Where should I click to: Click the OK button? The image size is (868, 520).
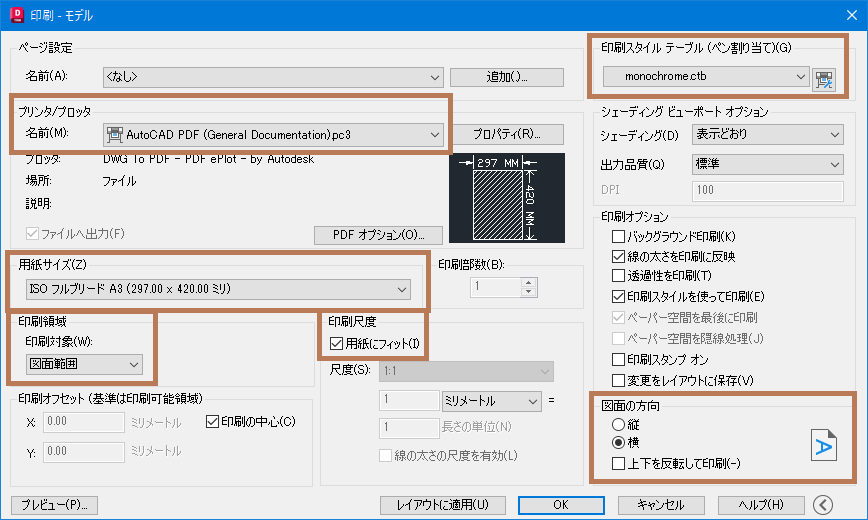click(561, 505)
